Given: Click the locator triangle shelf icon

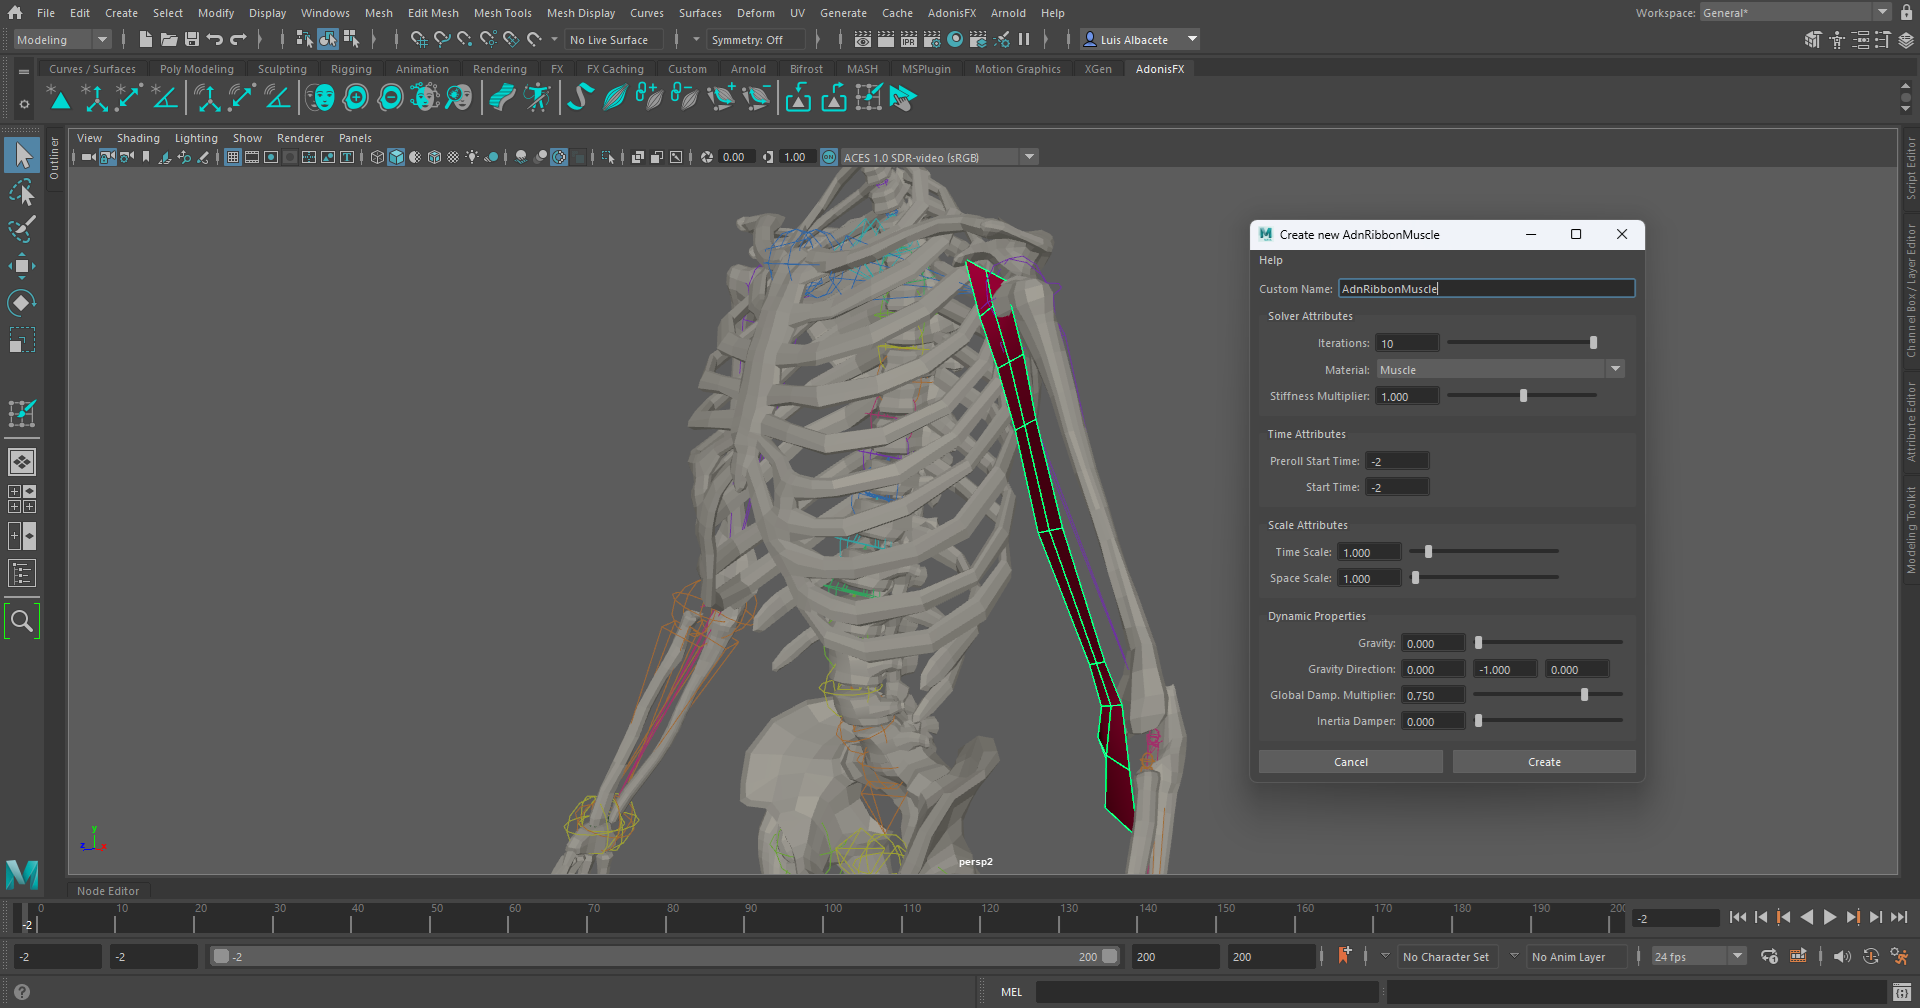Looking at the screenshot, I should (59, 97).
